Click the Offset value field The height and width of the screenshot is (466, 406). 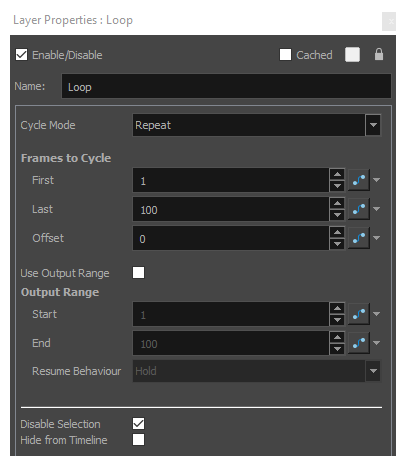coord(231,238)
